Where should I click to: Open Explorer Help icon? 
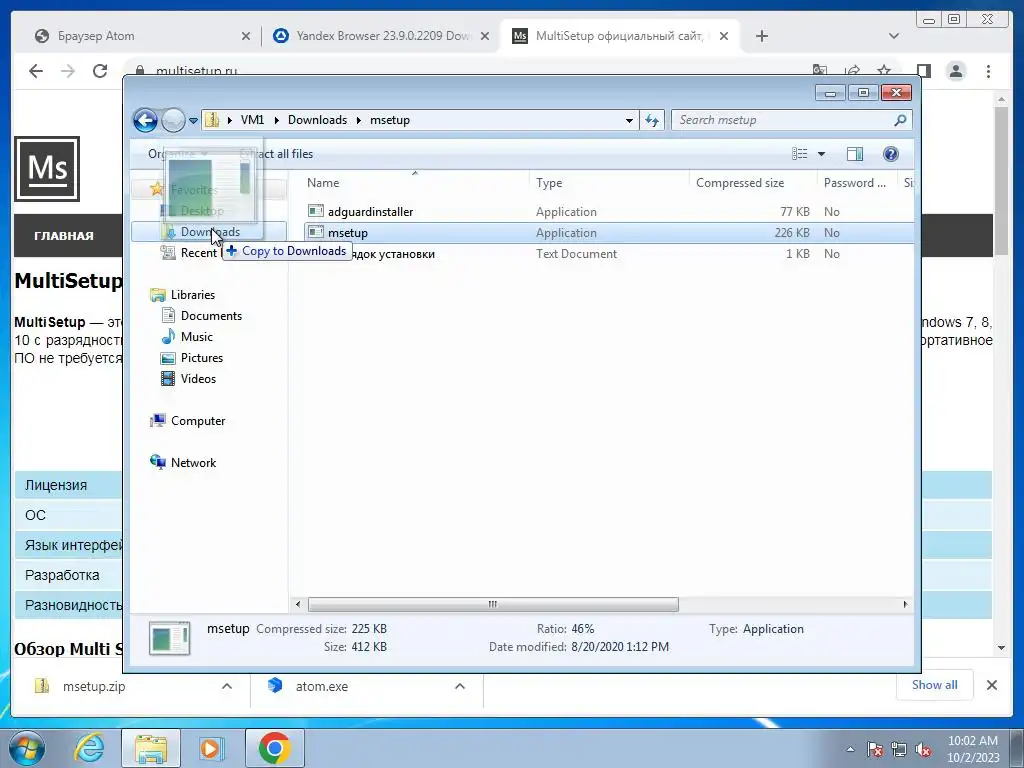tap(890, 153)
